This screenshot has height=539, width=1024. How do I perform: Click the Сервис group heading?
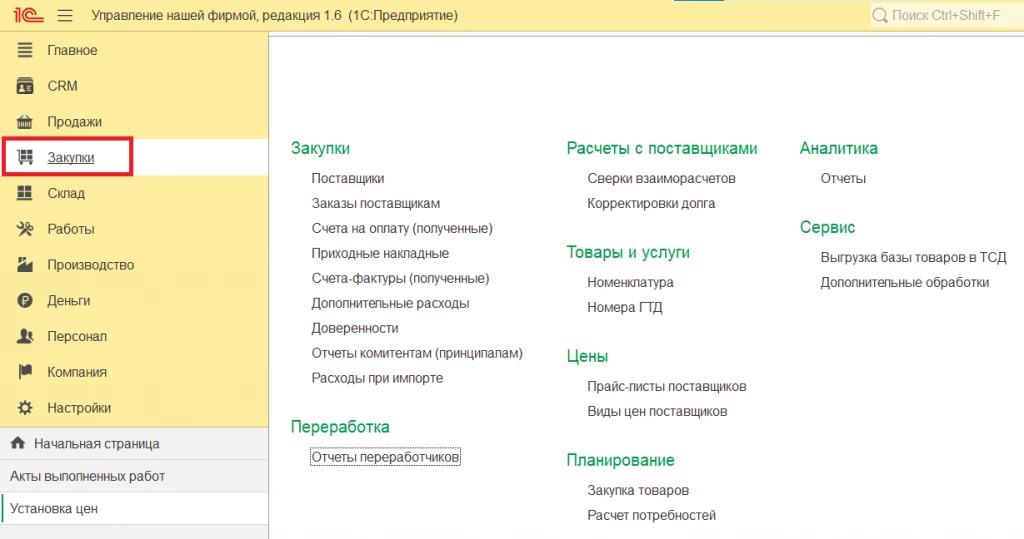click(x=827, y=227)
